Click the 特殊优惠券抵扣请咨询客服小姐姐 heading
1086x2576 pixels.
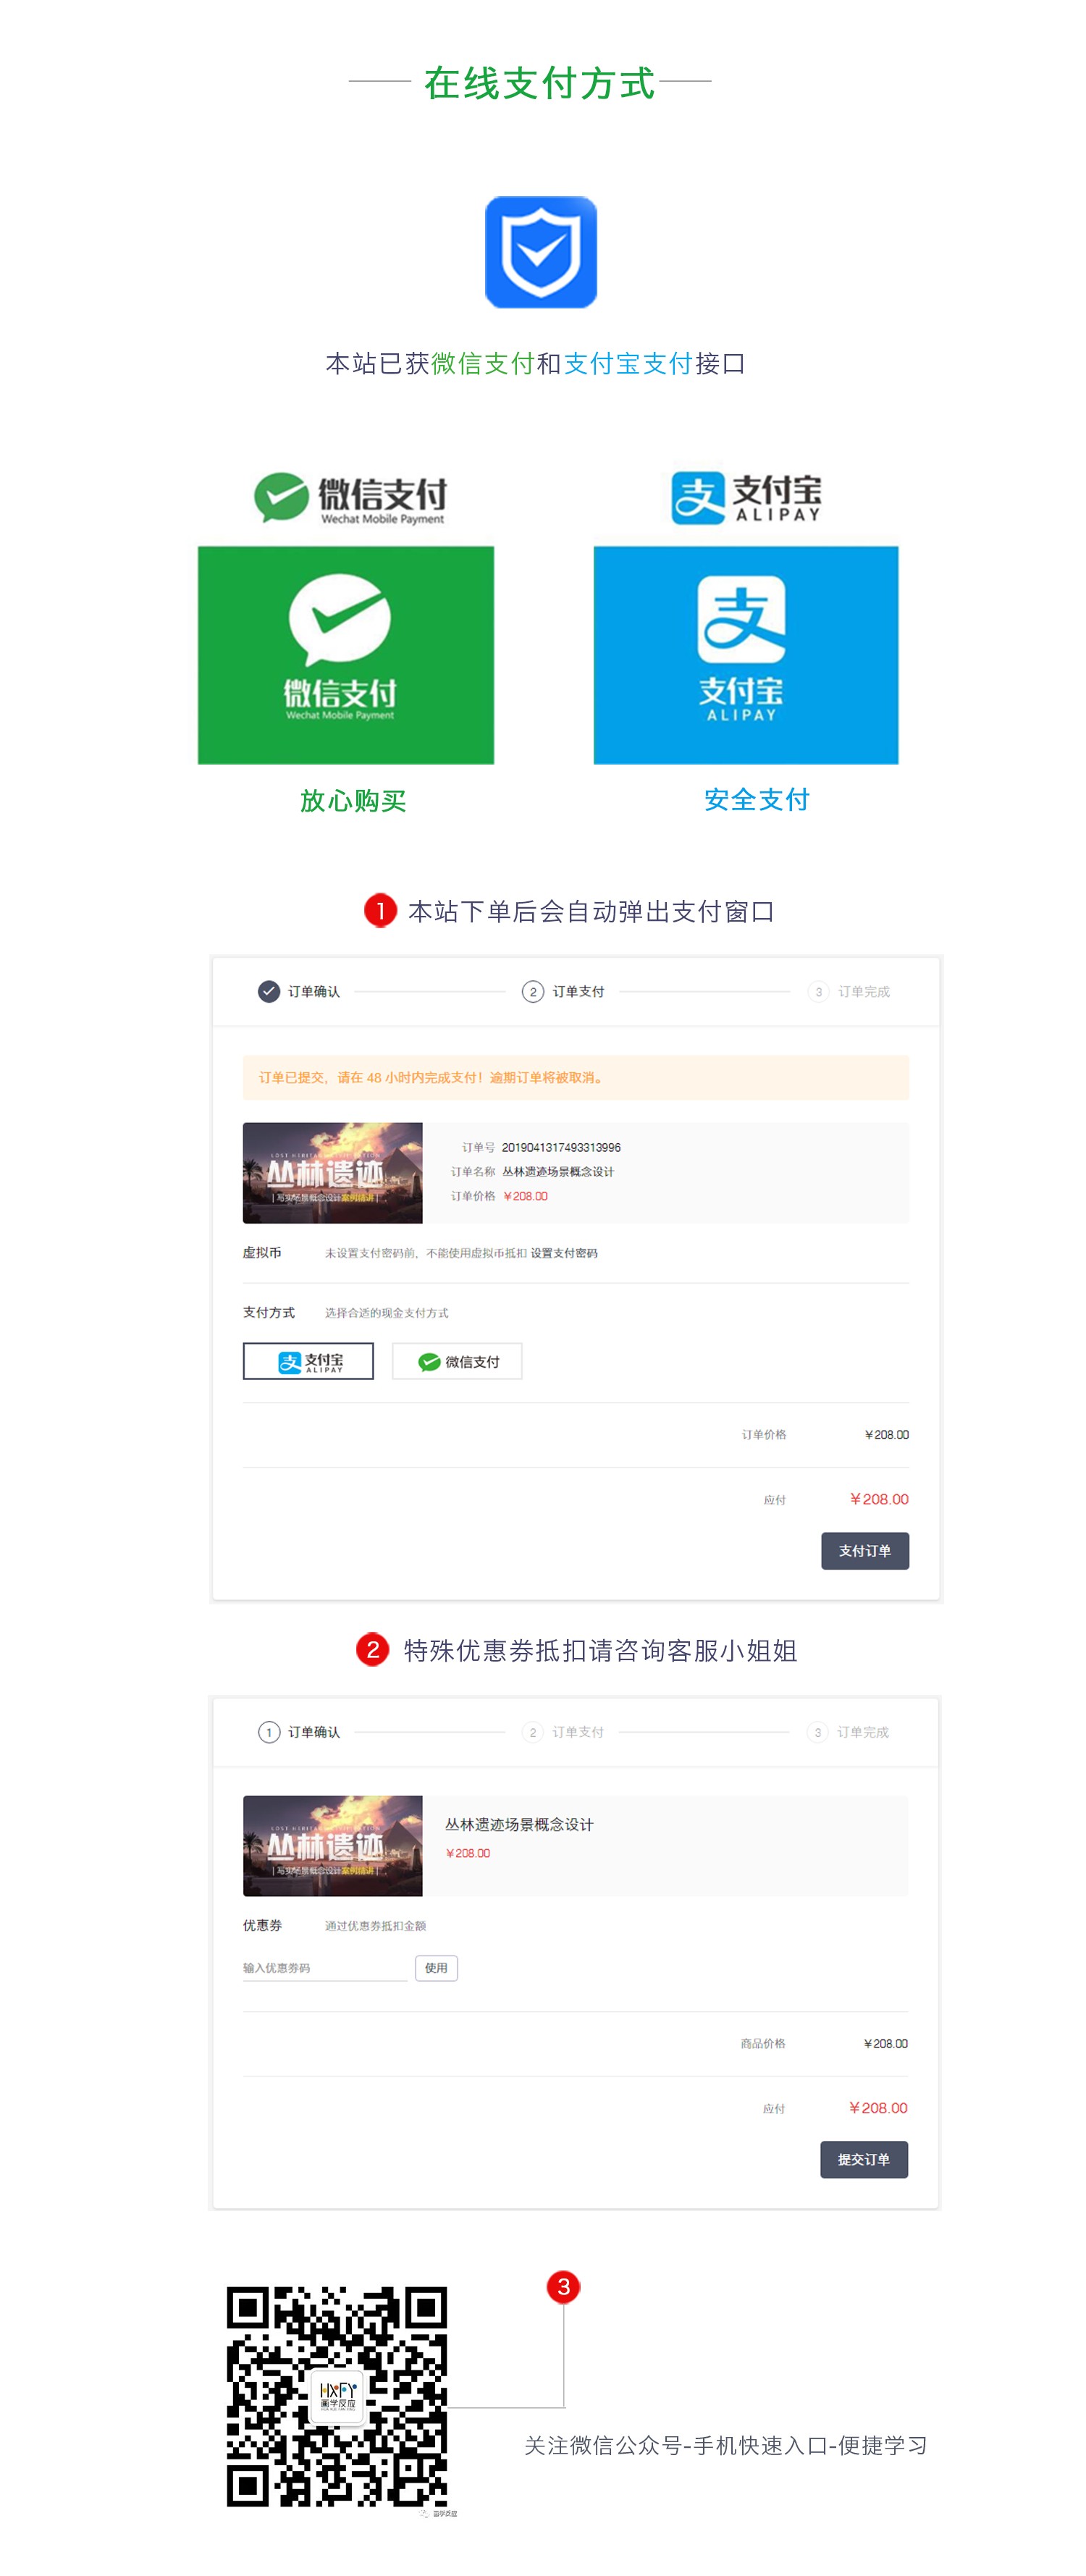tap(600, 1651)
